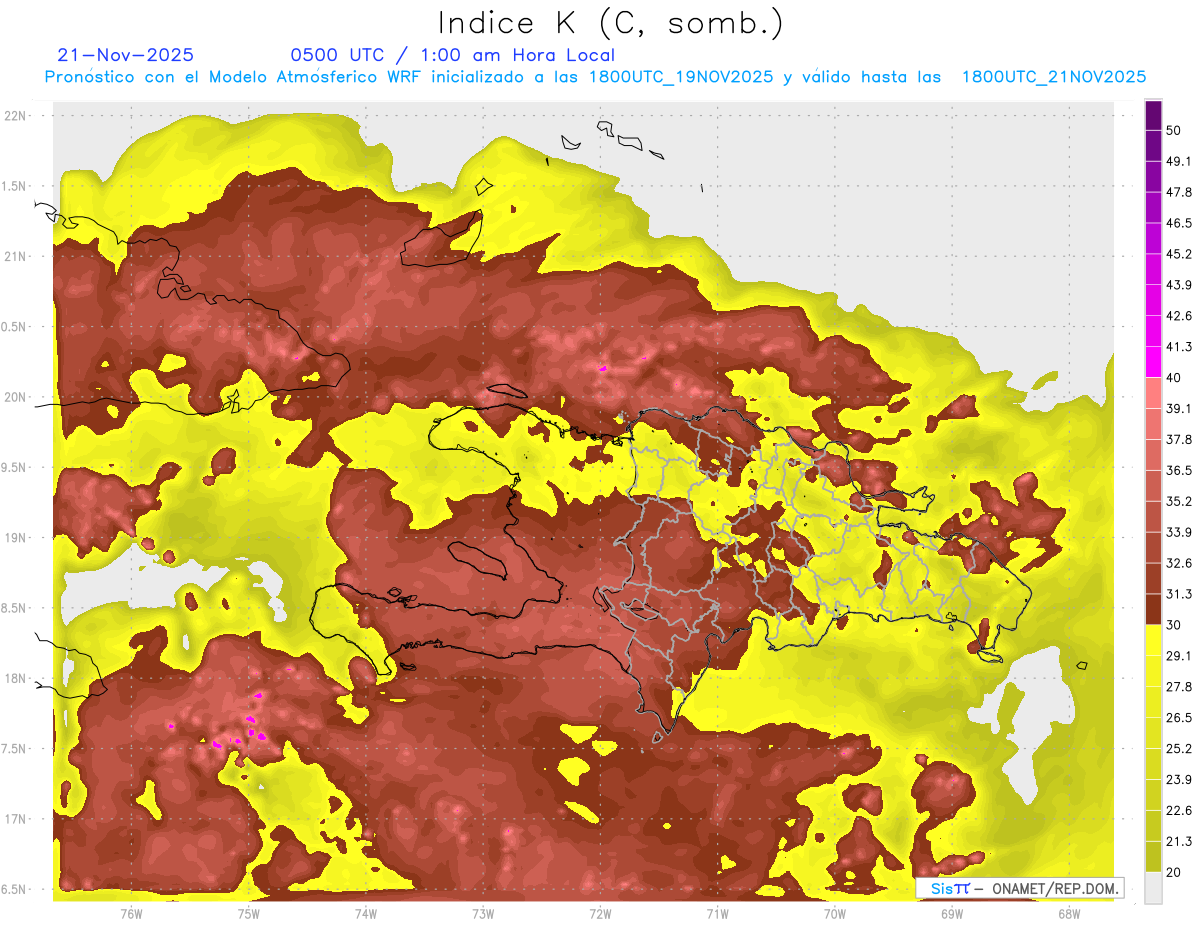
Task: Select the "36.5" color scale value
Action: click(x=1179, y=470)
